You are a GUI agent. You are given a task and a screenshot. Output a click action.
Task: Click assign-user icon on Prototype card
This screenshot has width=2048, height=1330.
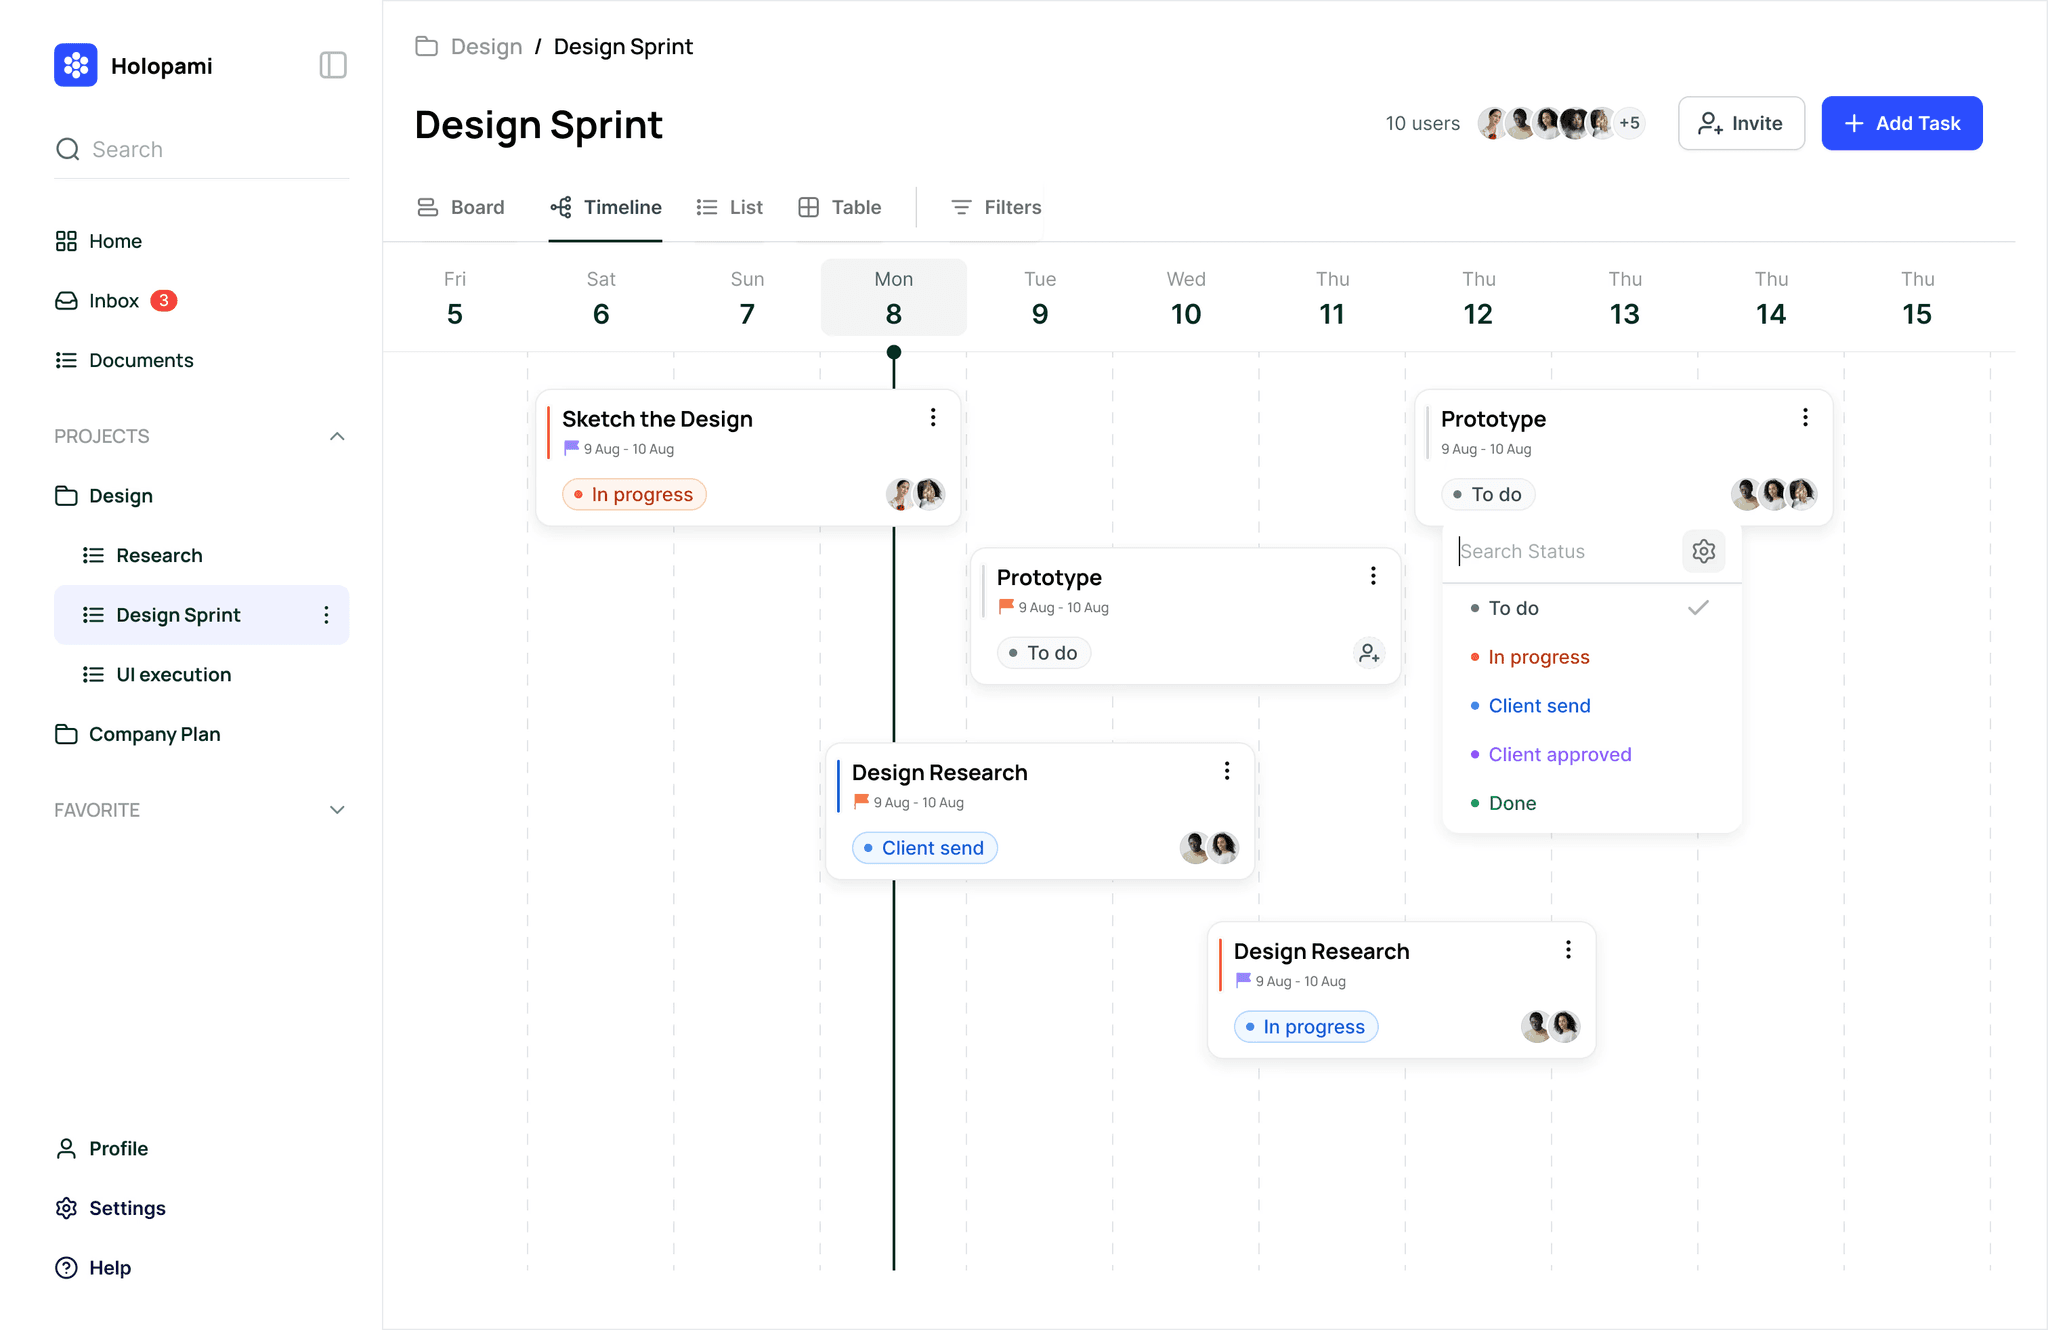pyautogui.click(x=1368, y=653)
